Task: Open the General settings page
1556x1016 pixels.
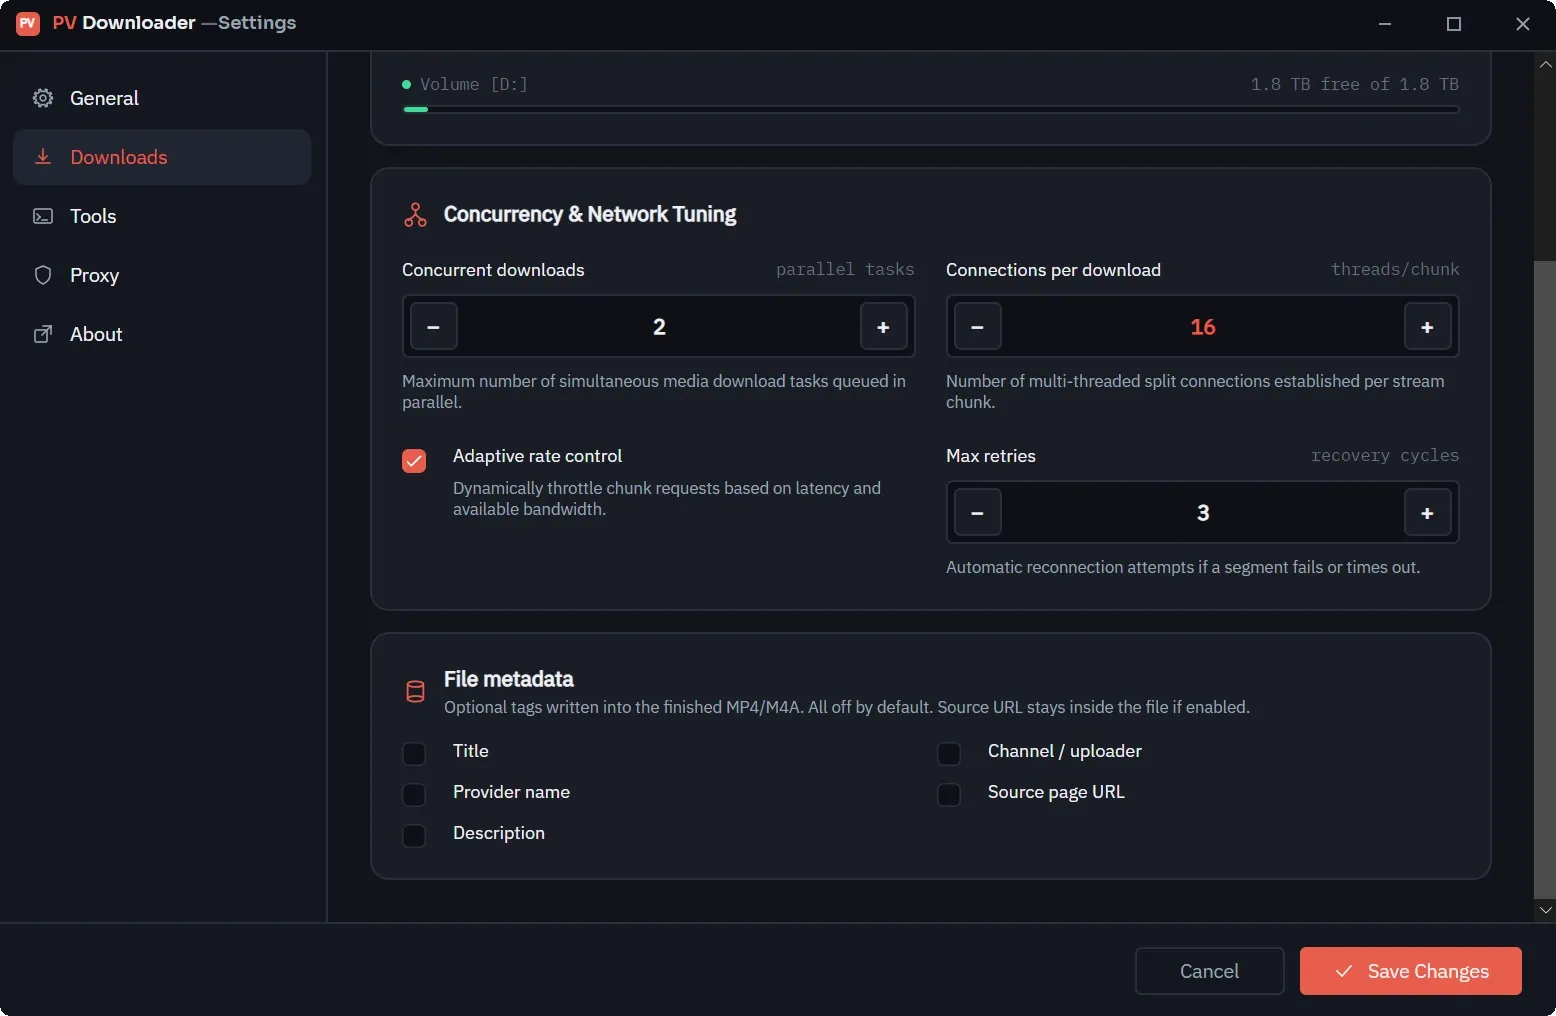Action: [162, 98]
